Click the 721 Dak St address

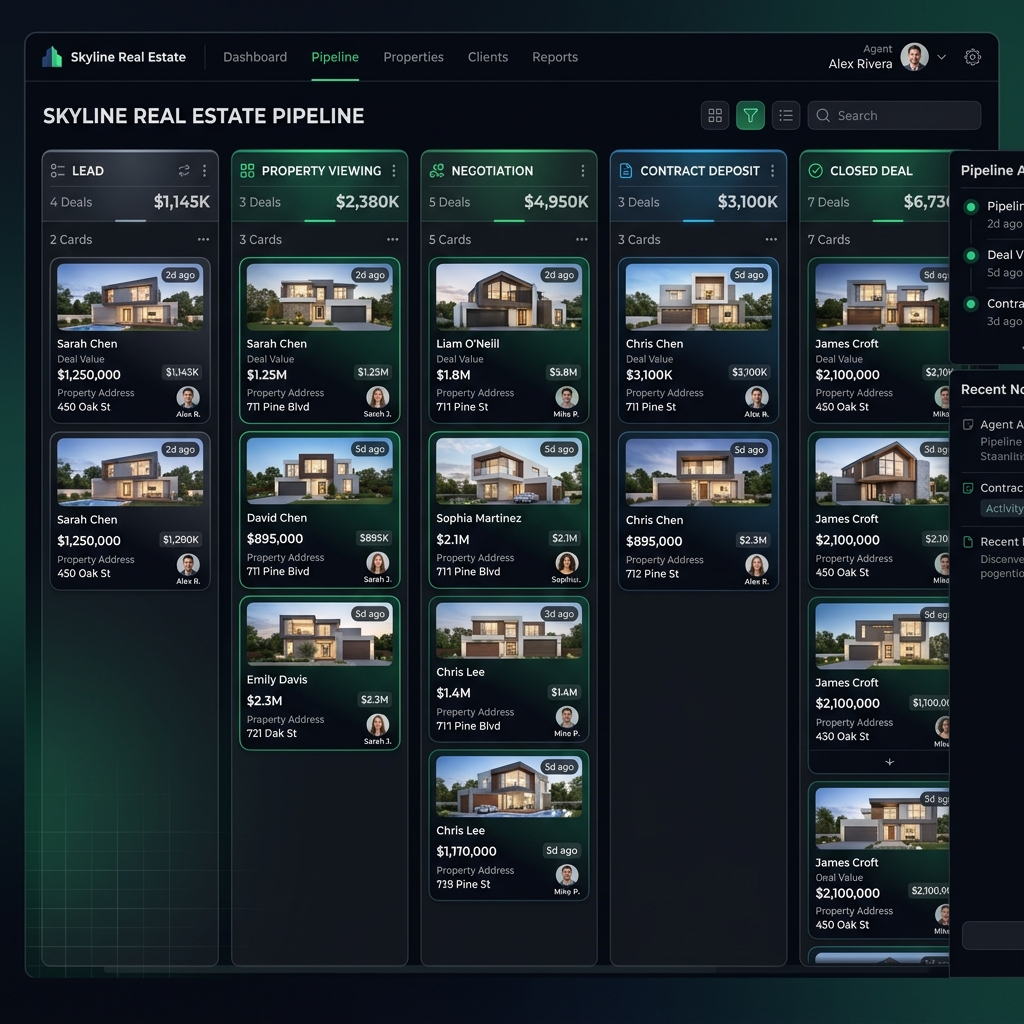(272, 733)
